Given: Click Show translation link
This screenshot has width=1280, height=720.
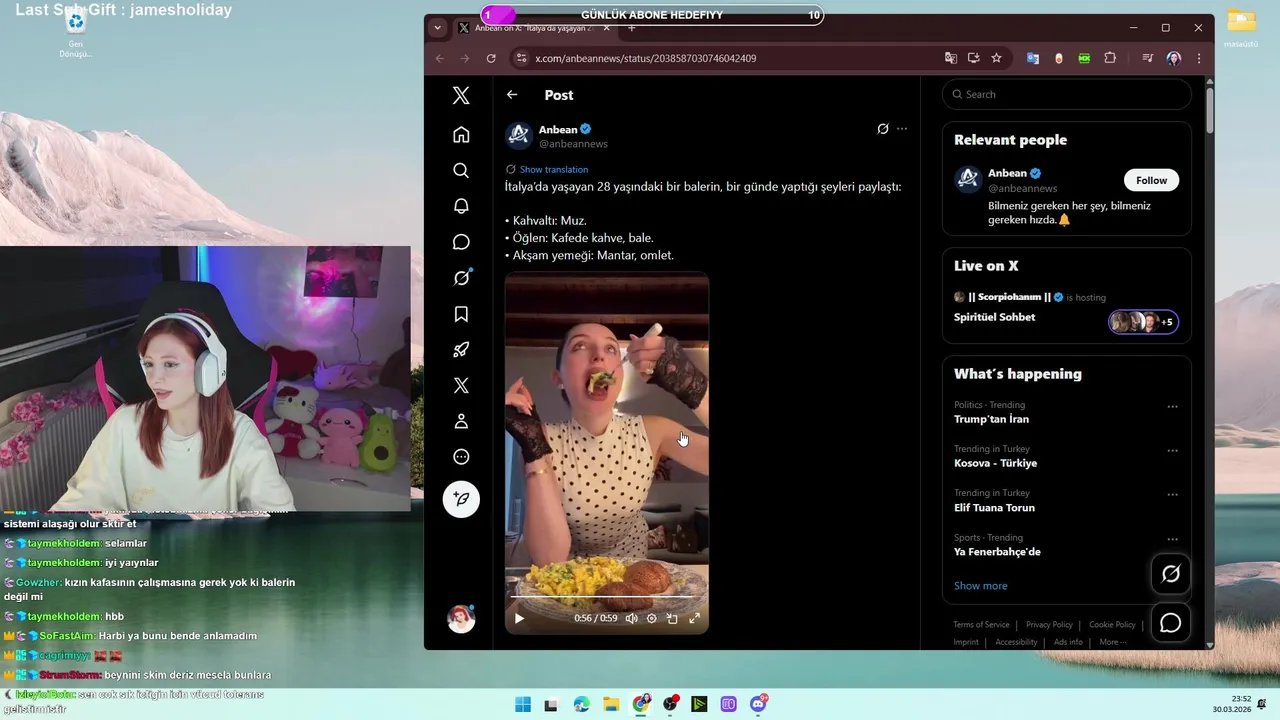Looking at the screenshot, I should tap(554, 170).
